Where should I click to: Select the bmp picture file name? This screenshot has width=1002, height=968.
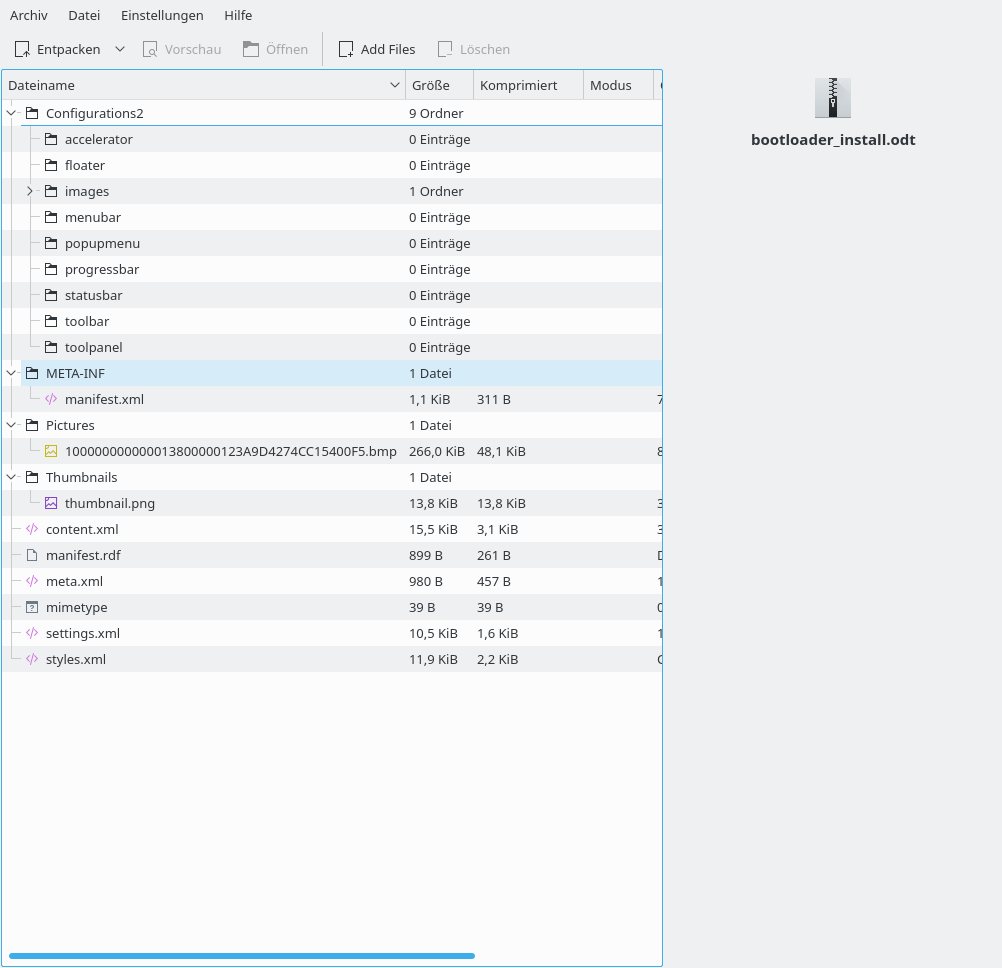231,451
